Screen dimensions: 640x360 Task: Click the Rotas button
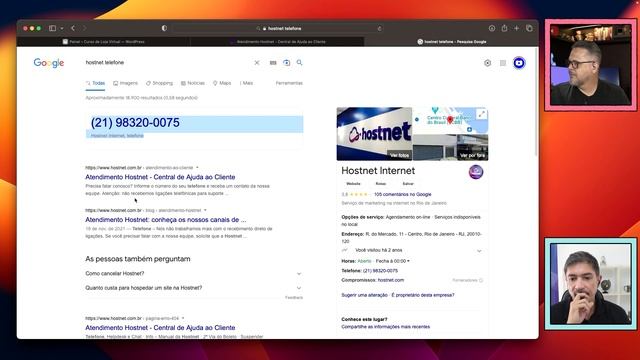(x=381, y=184)
